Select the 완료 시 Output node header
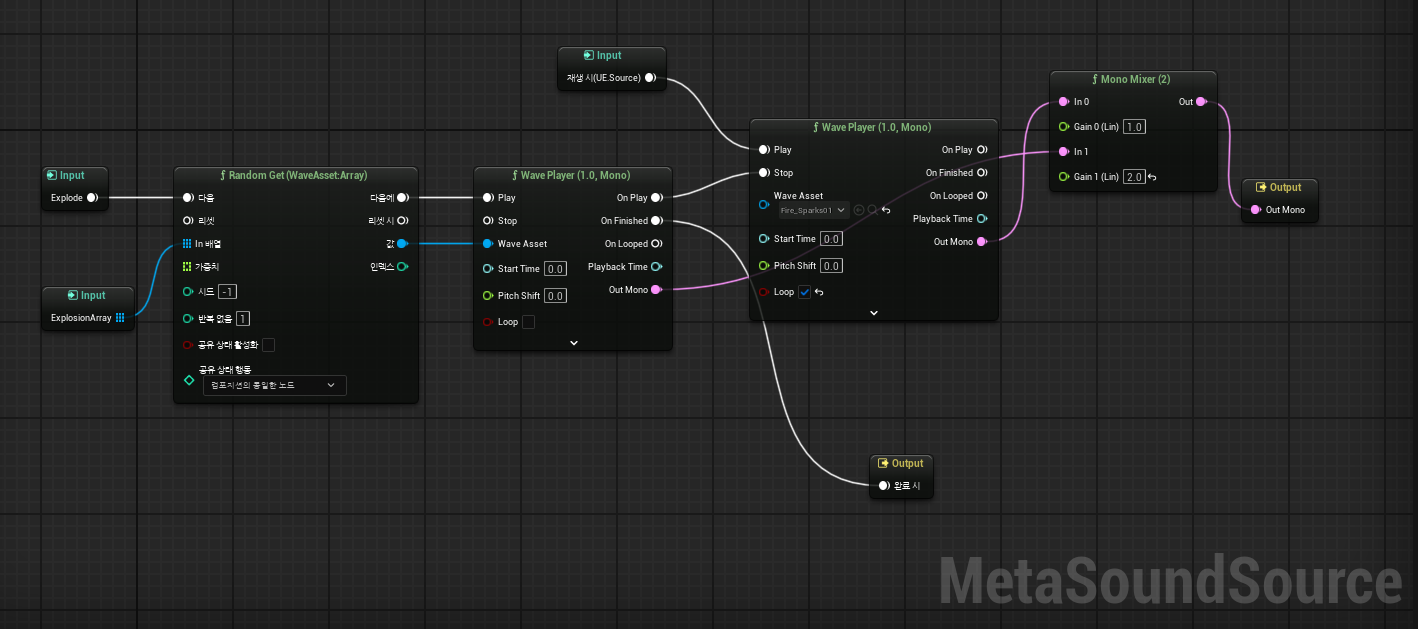 tap(901, 463)
